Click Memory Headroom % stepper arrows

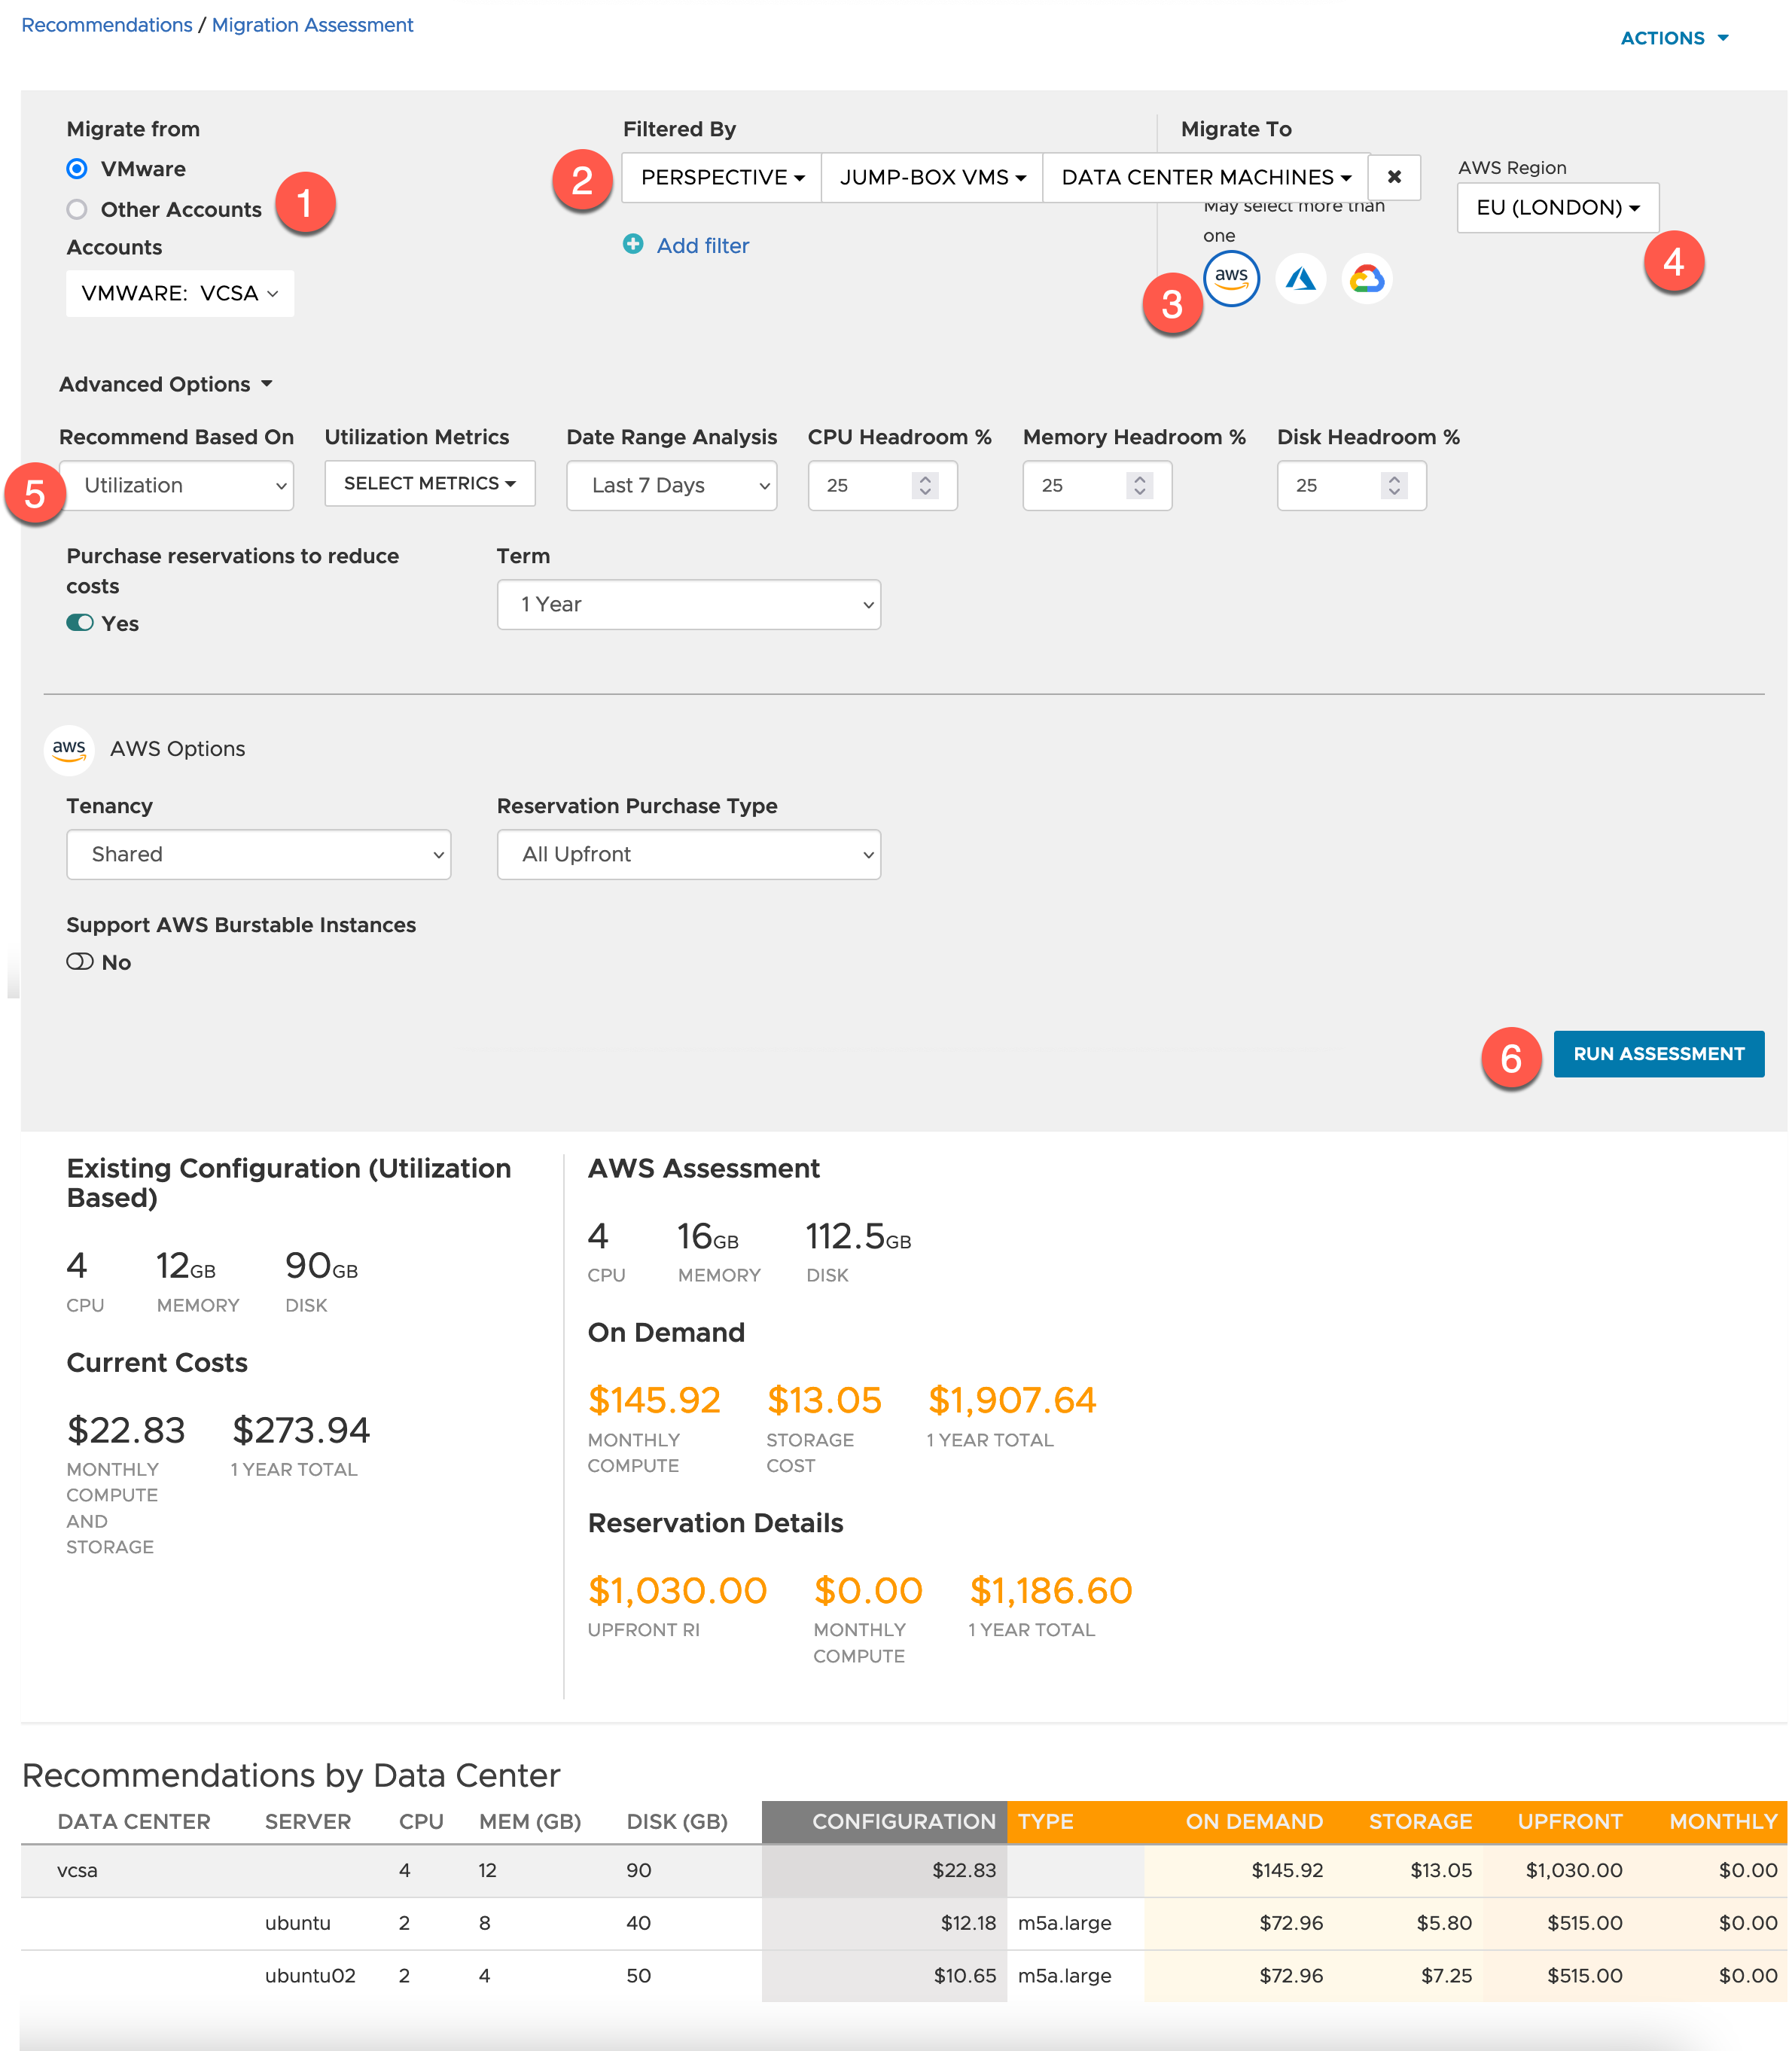point(1139,485)
